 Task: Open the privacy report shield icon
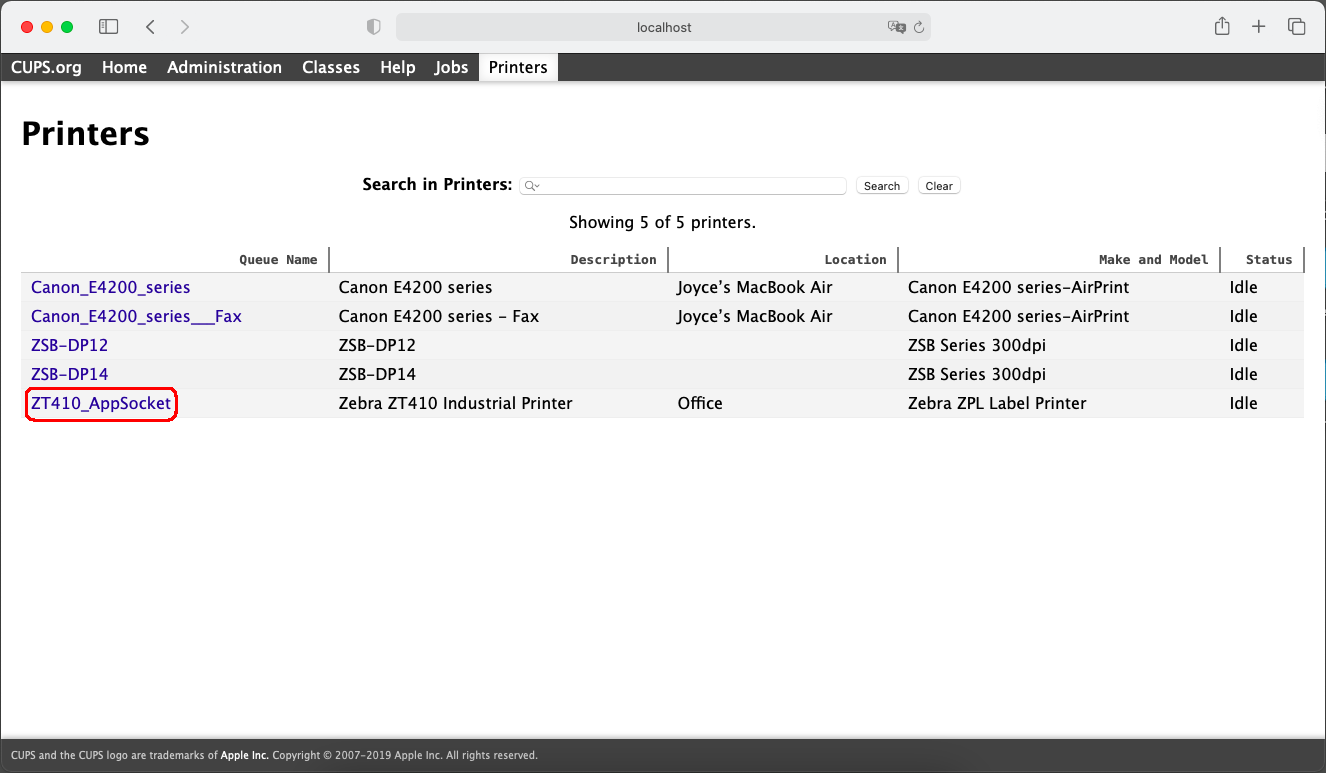click(374, 27)
